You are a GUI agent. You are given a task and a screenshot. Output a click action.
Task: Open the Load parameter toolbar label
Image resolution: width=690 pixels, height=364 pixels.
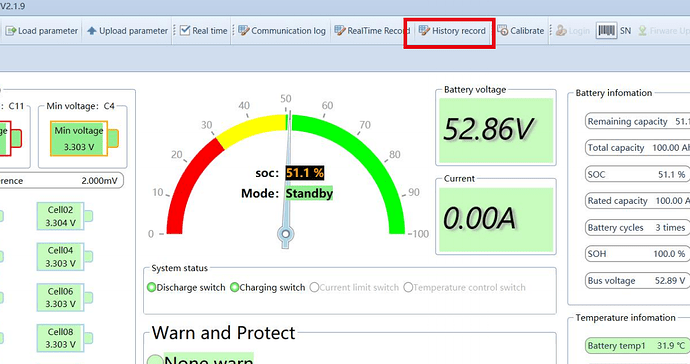pyautogui.click(x=48, y=31)
